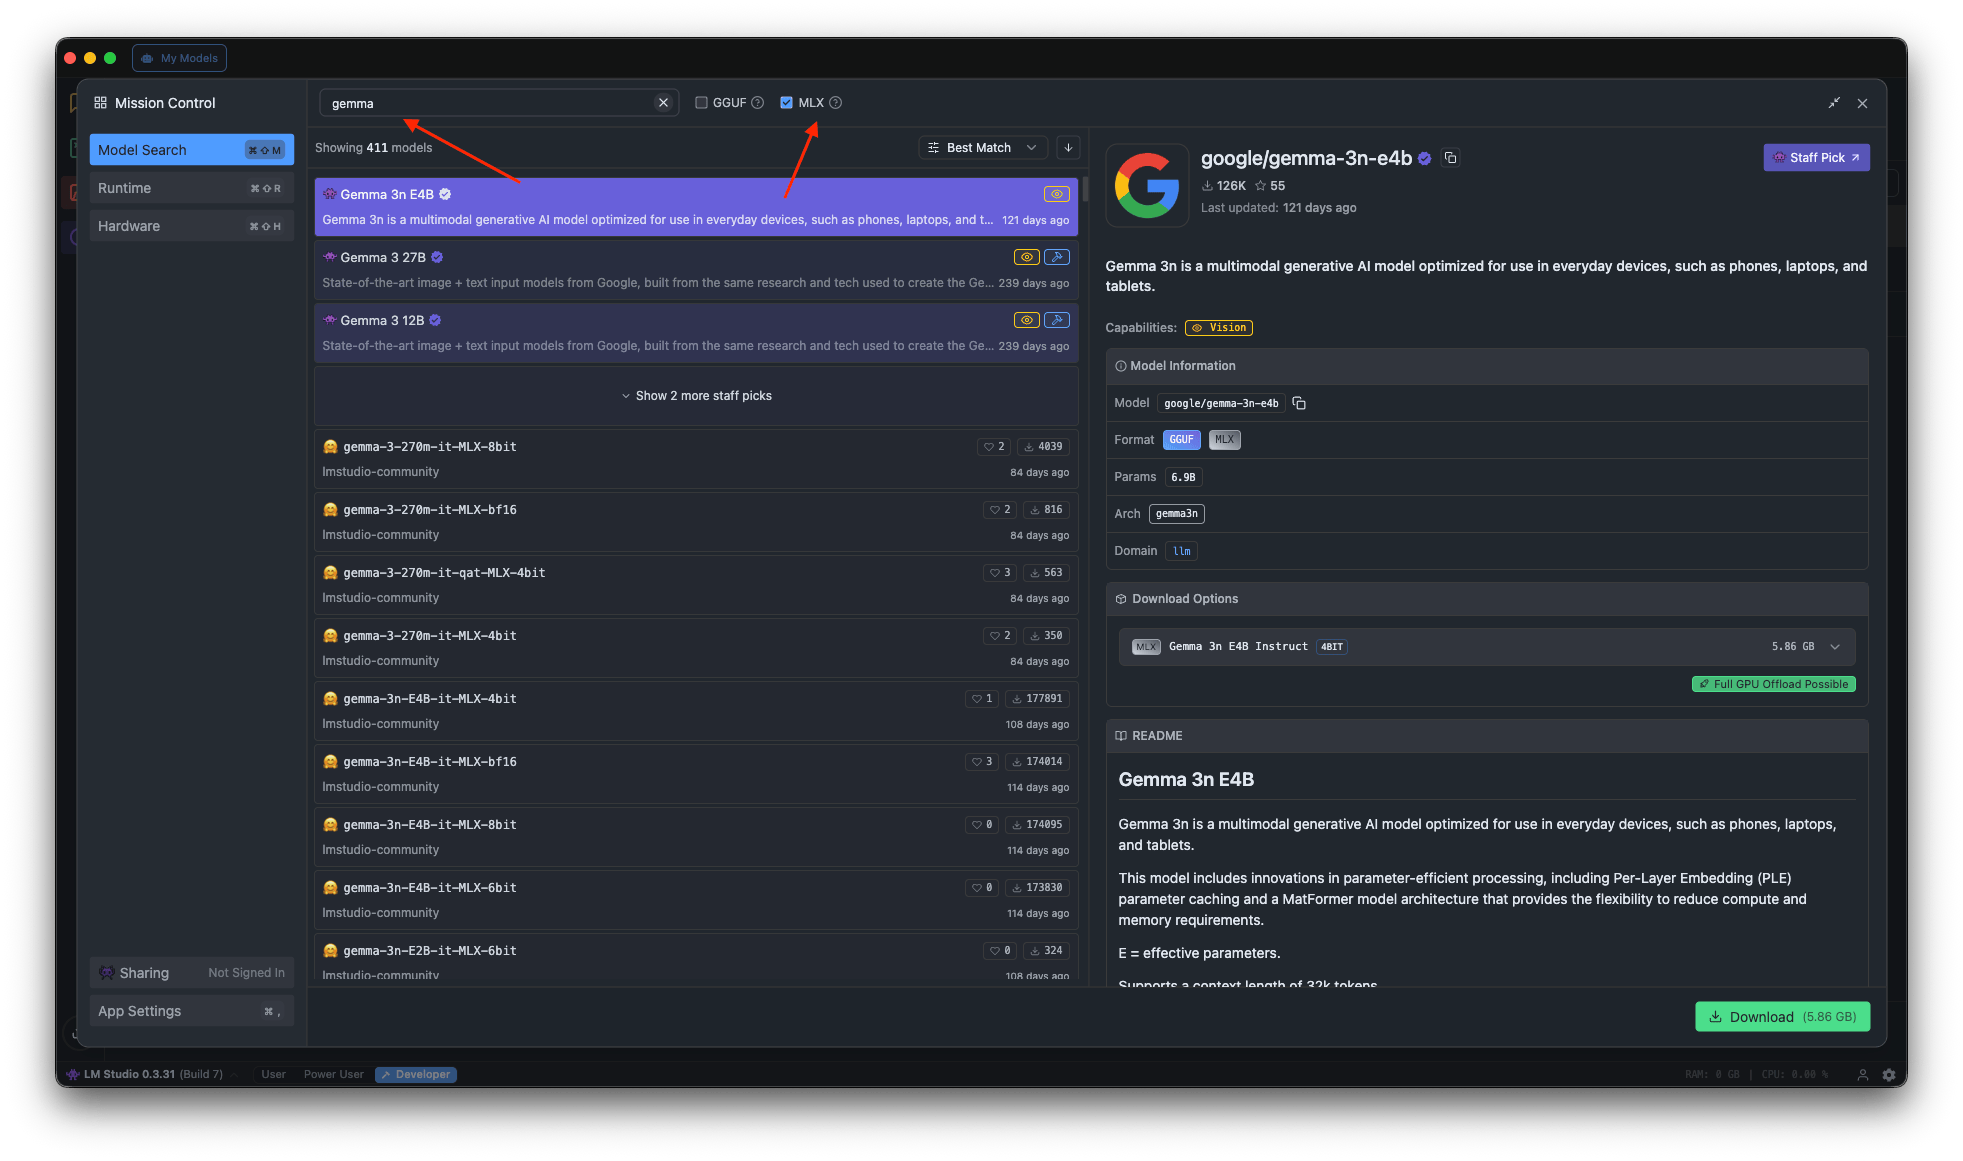Click the My Models button in the title bar
1963x1161 pixels.
pyautogui.click(x=179, y=58)
